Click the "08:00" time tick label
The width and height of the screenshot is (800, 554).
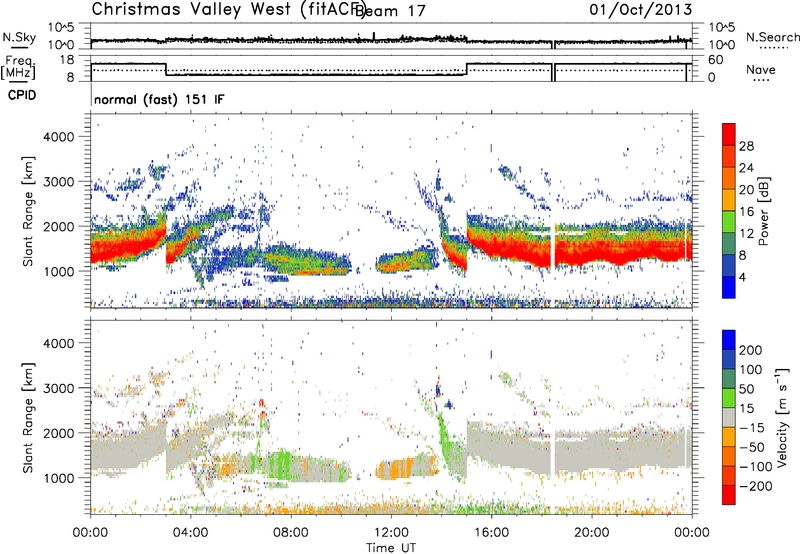pos(291,533)
